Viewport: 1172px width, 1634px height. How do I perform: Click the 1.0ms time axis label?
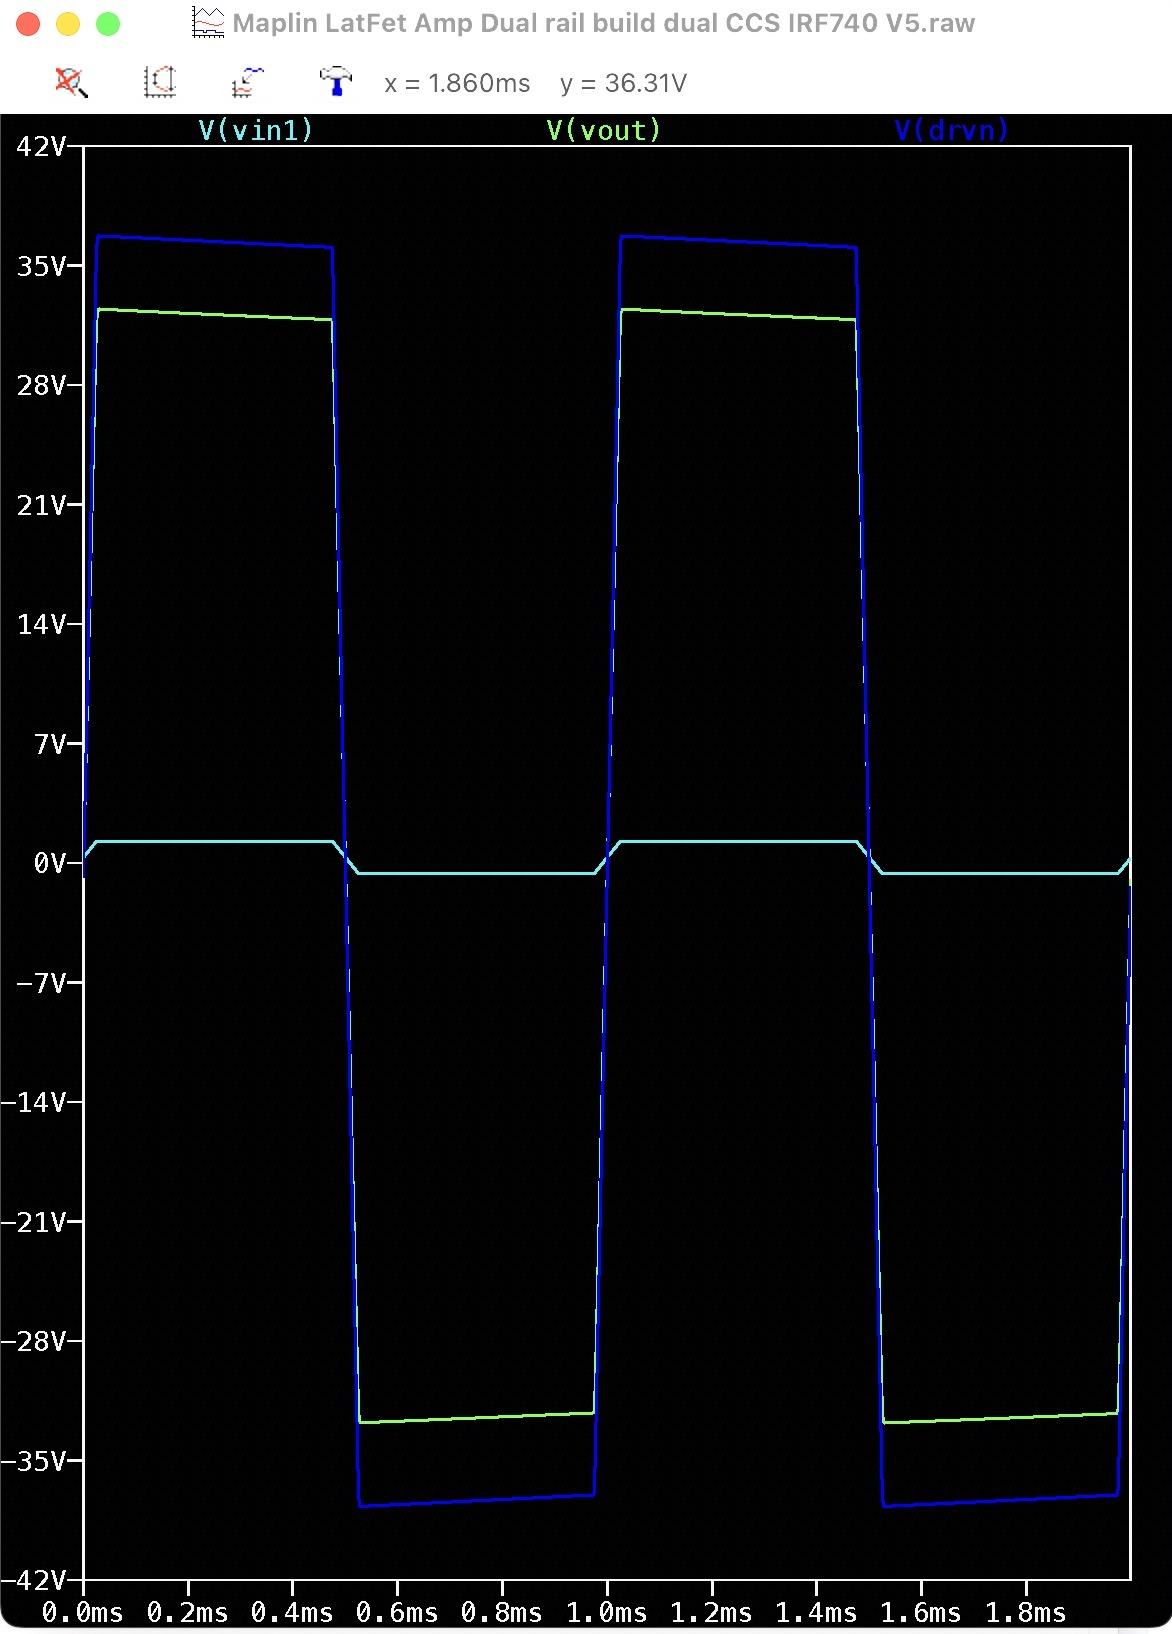pyautogui.click(x=607, y=1613)
